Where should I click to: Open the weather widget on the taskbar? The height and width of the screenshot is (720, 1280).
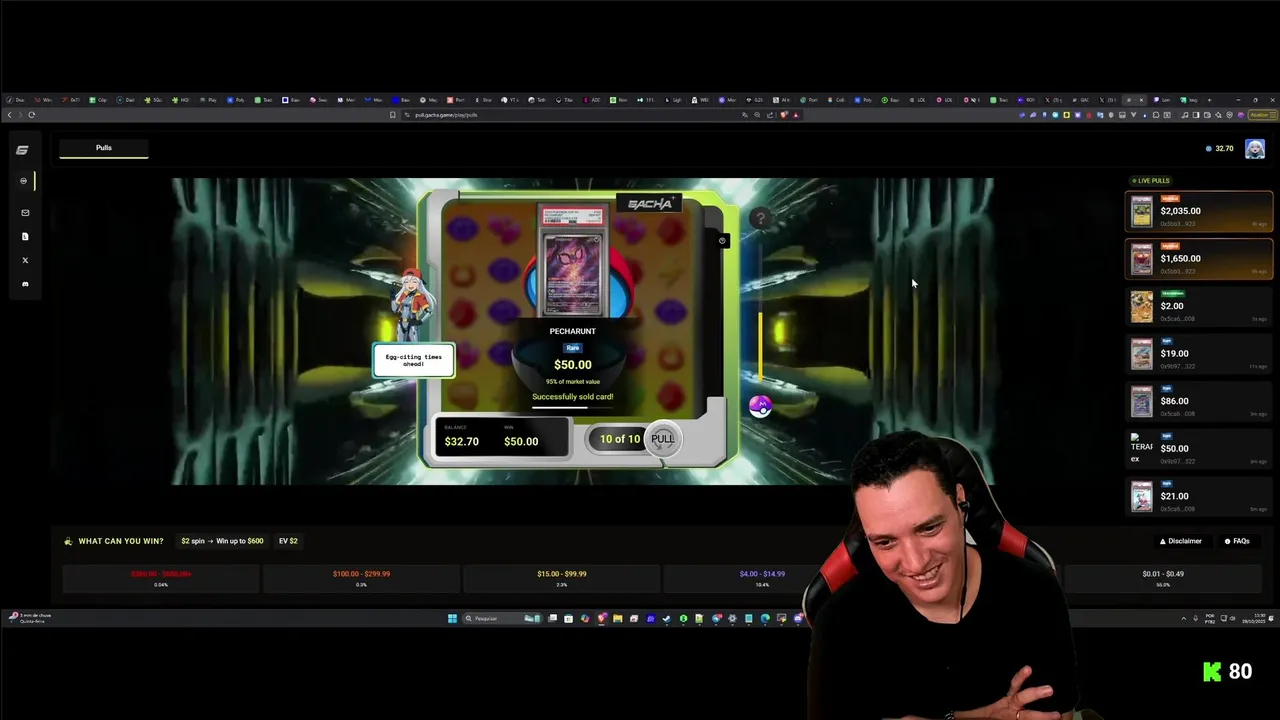pyautogui.click(x=28, y=618)
